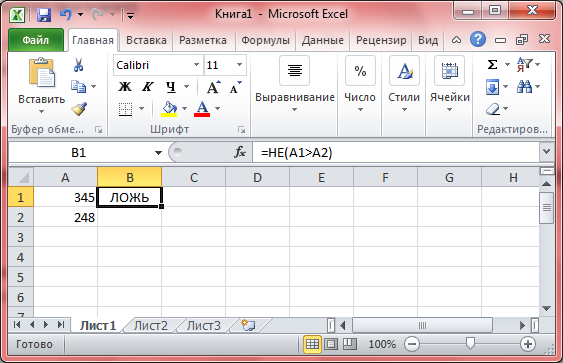Open Customize Quick Access Toolbar dropdown

click(x=130, y=15)
